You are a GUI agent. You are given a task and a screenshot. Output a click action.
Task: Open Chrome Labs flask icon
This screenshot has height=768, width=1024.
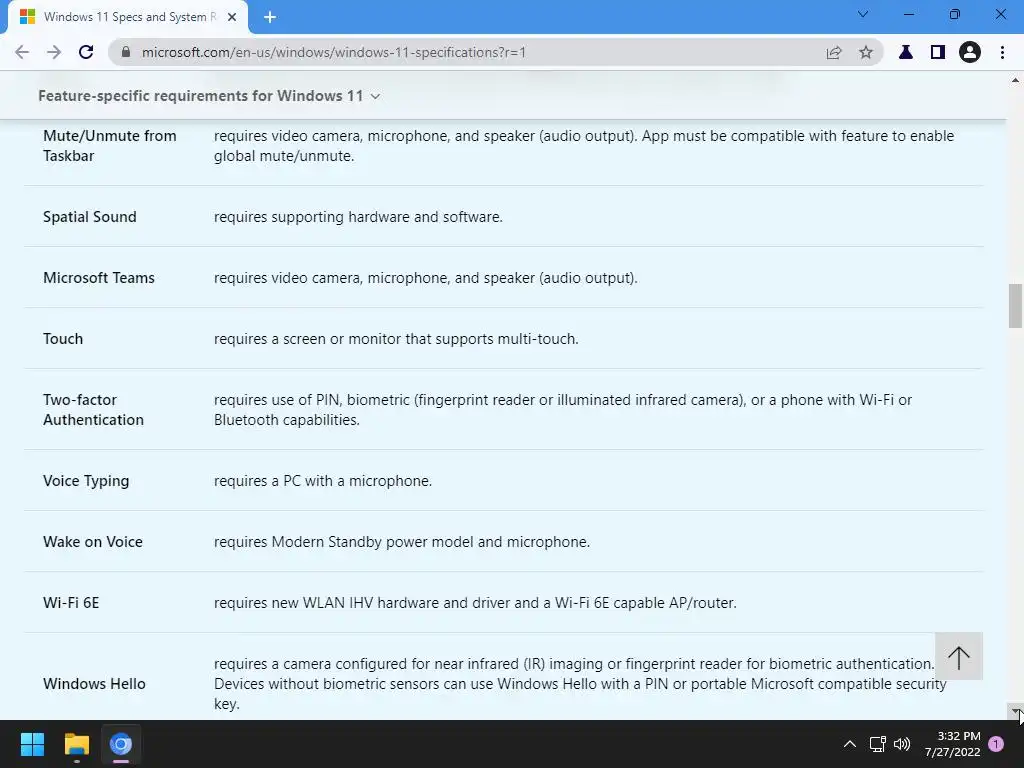point(906,52)
